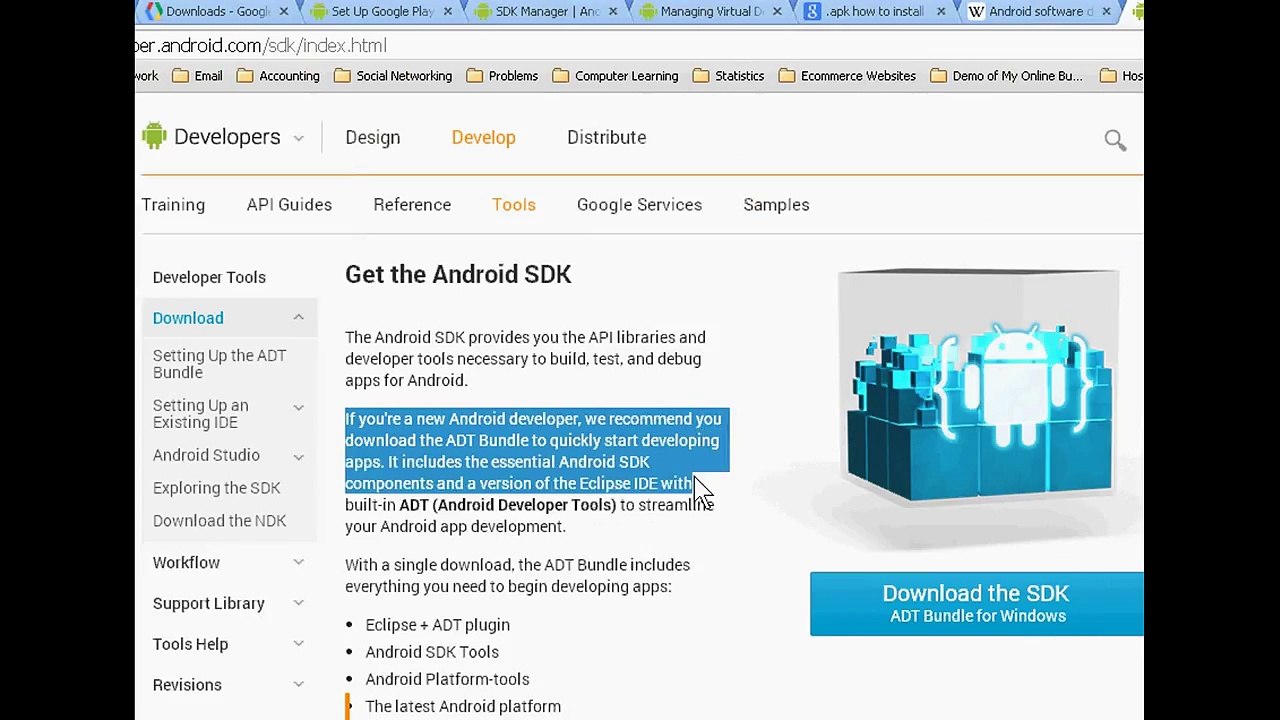Open the Tools sub-navigation link

(x=514, y=204)
